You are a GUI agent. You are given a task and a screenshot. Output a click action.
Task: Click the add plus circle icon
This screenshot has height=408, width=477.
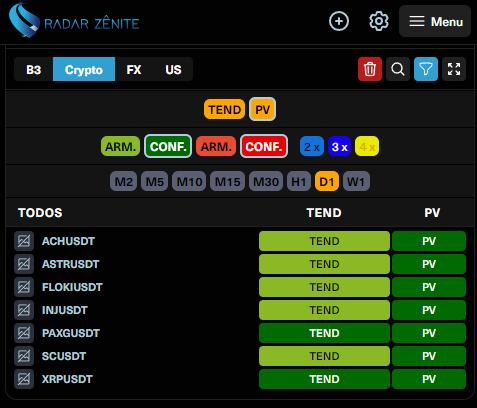pos(339,21)
